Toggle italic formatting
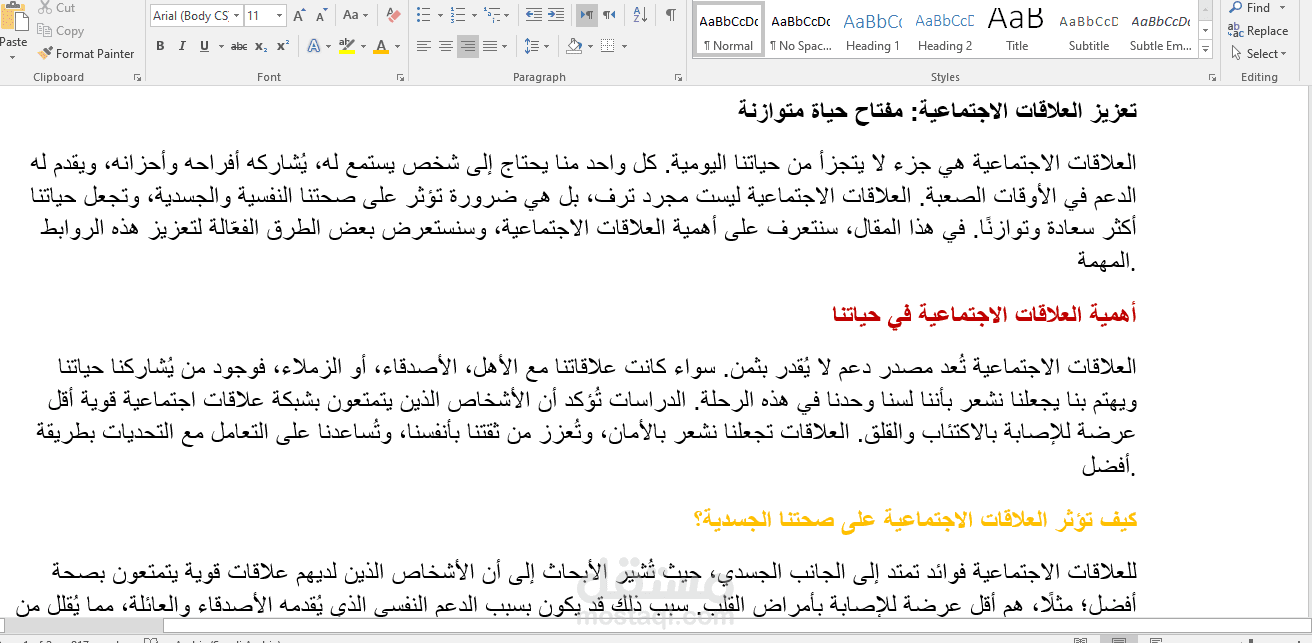This screenshot has width=1312, height=643. tap(182, 46)
